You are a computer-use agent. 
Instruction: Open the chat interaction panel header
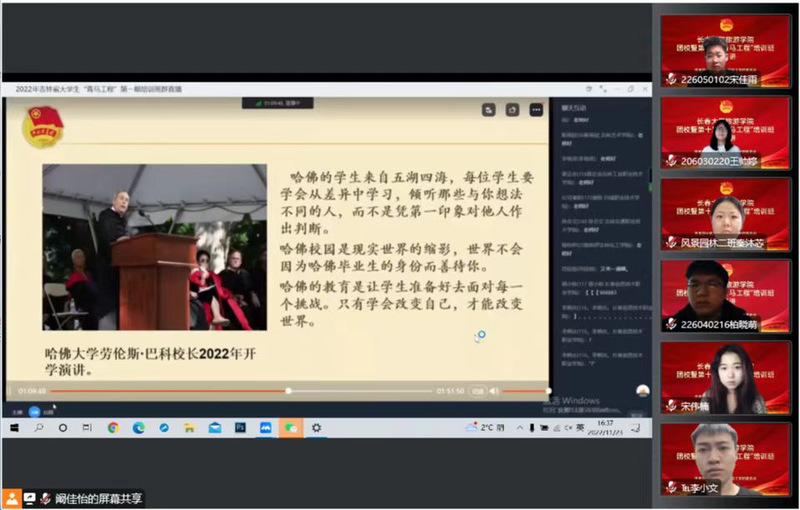click(574, 108)
